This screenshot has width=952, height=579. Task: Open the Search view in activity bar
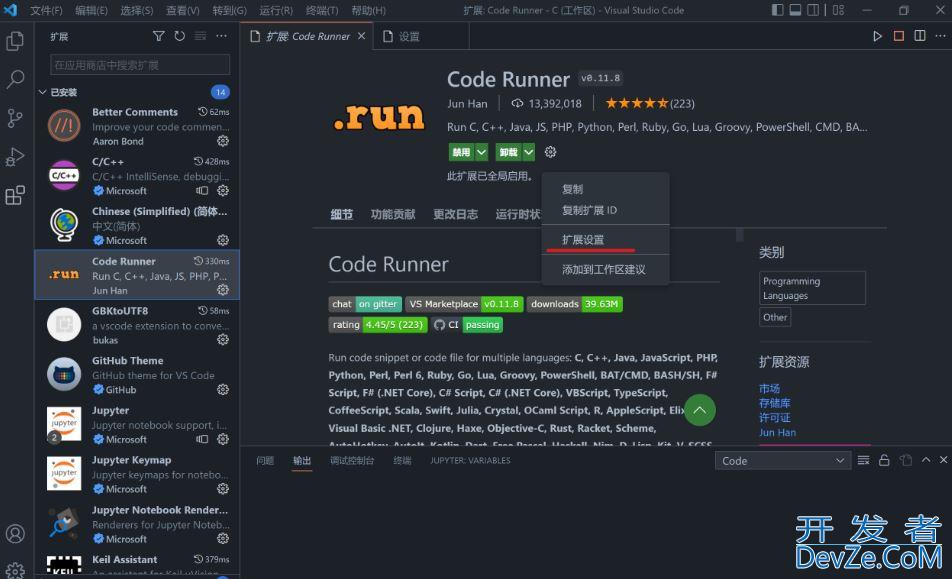15,79
